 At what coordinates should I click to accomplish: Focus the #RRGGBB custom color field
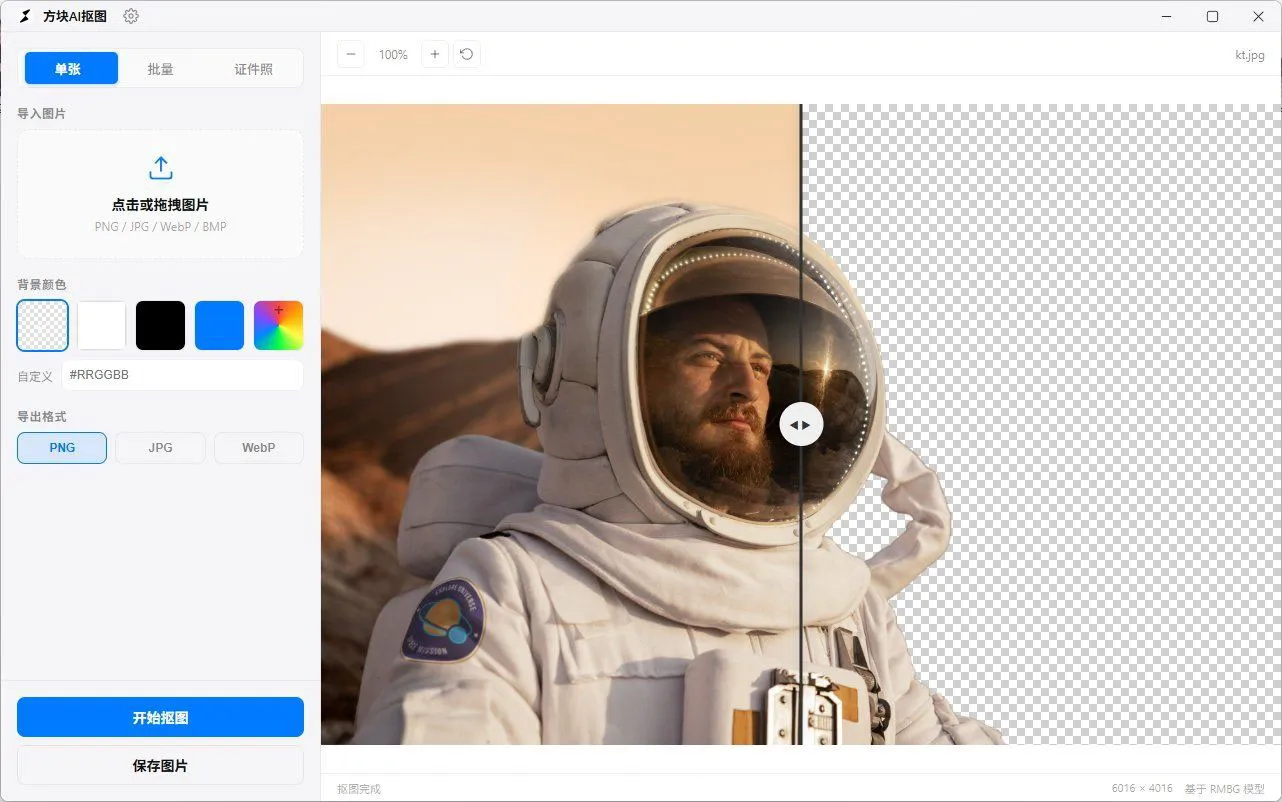tap(182, 375)
